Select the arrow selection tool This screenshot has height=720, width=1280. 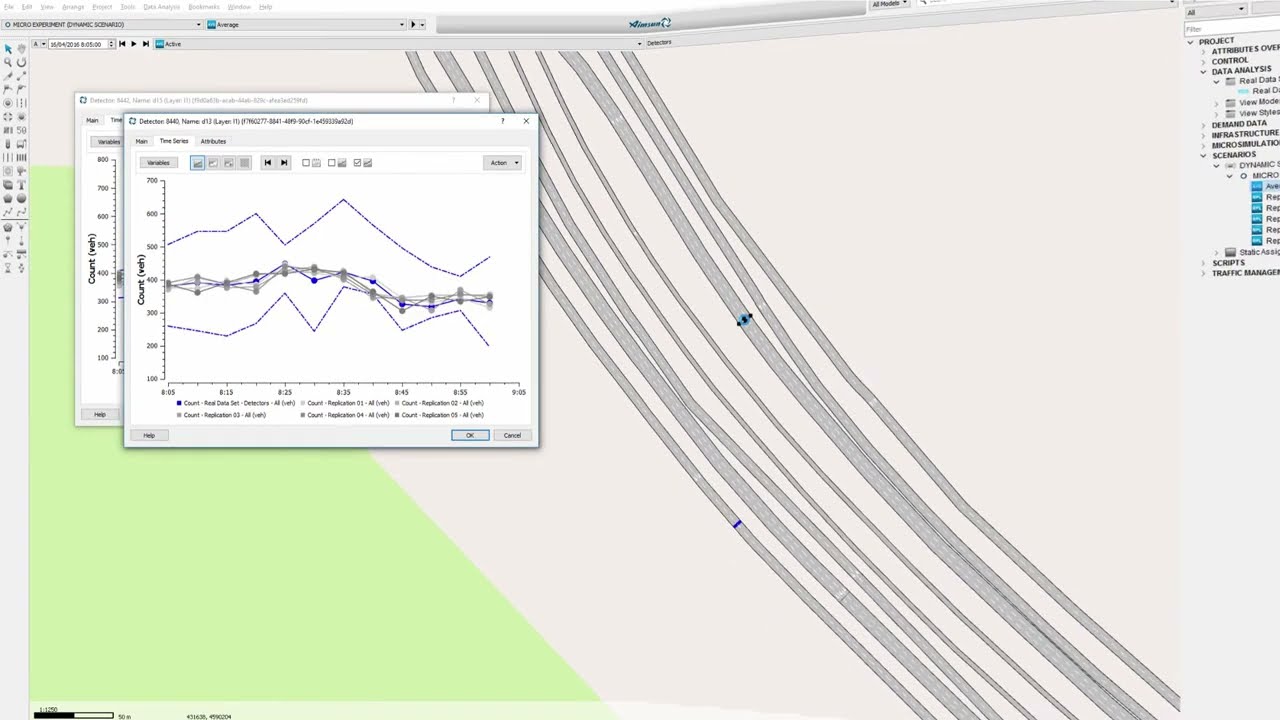[x=8, y=49]
